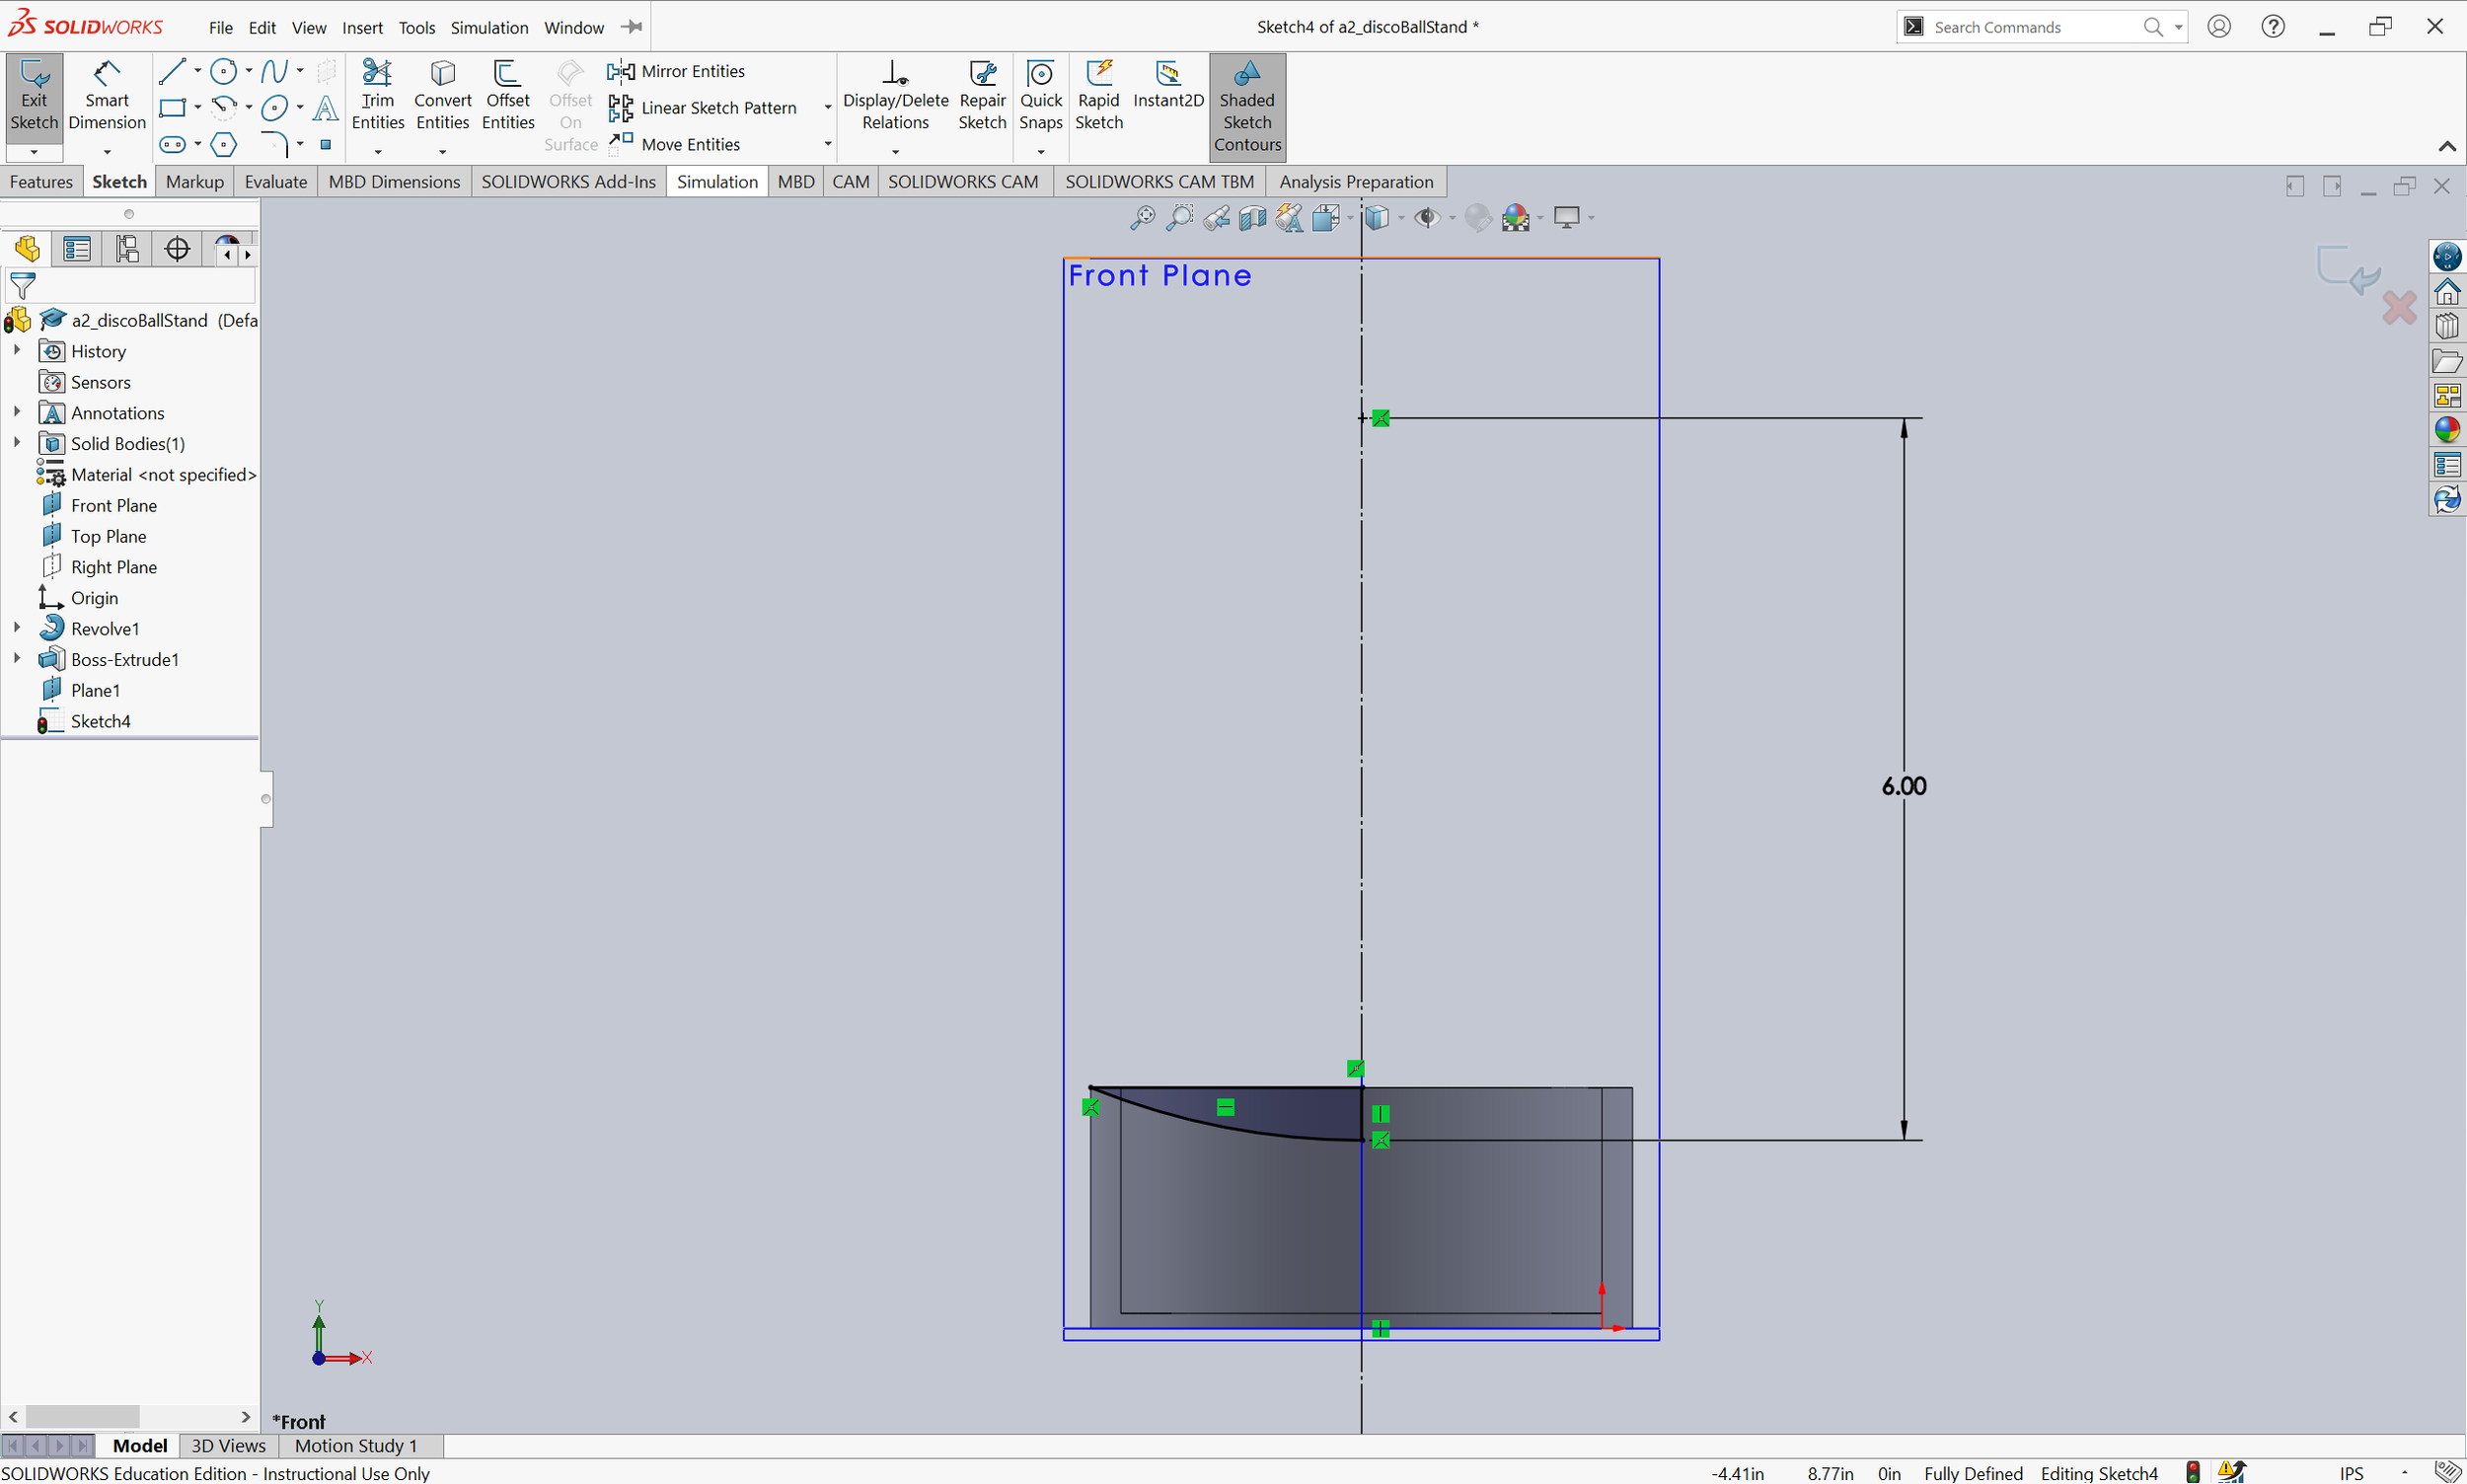Click the Section View icon

[x=1252, y=218]
